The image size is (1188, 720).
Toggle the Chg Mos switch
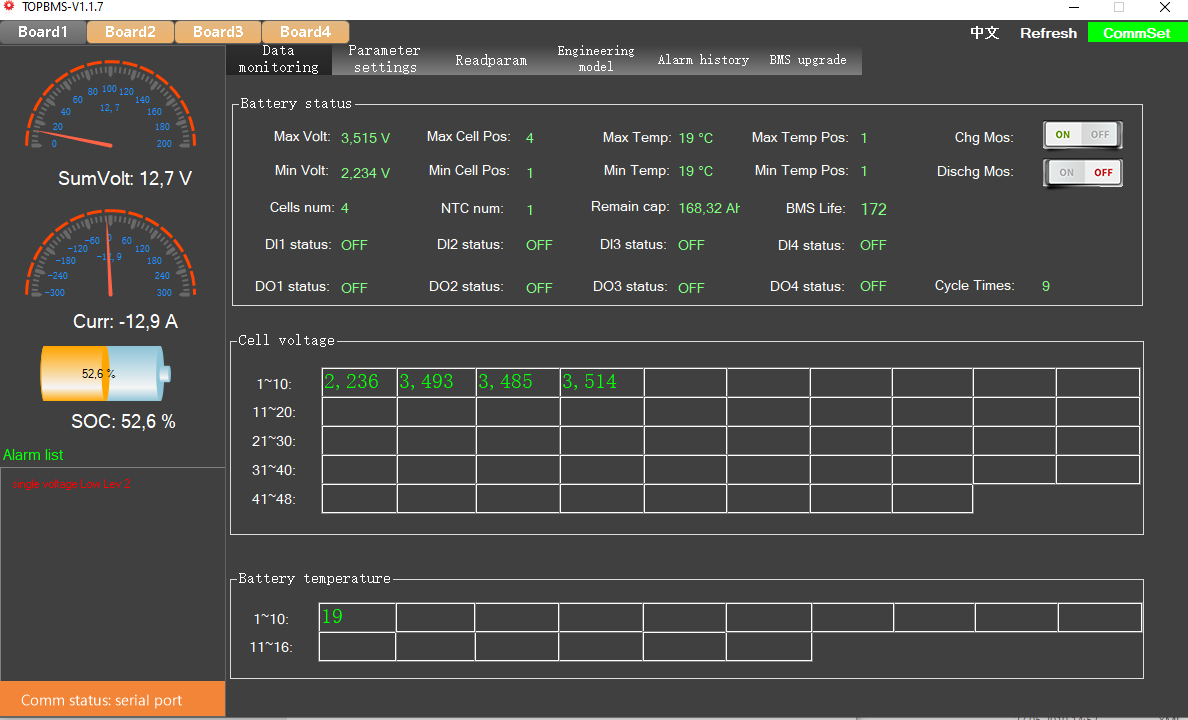click(1082, 135)
